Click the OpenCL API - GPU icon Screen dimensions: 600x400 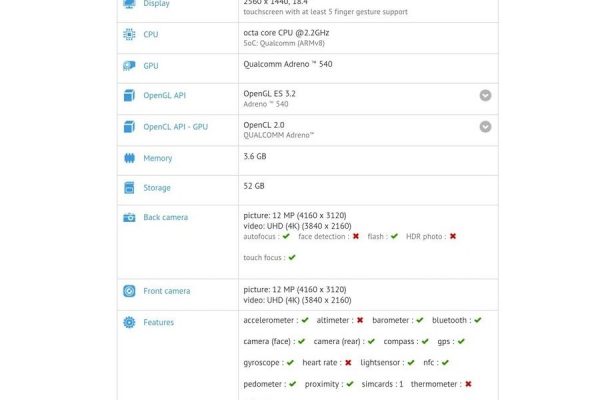[129, 127]
